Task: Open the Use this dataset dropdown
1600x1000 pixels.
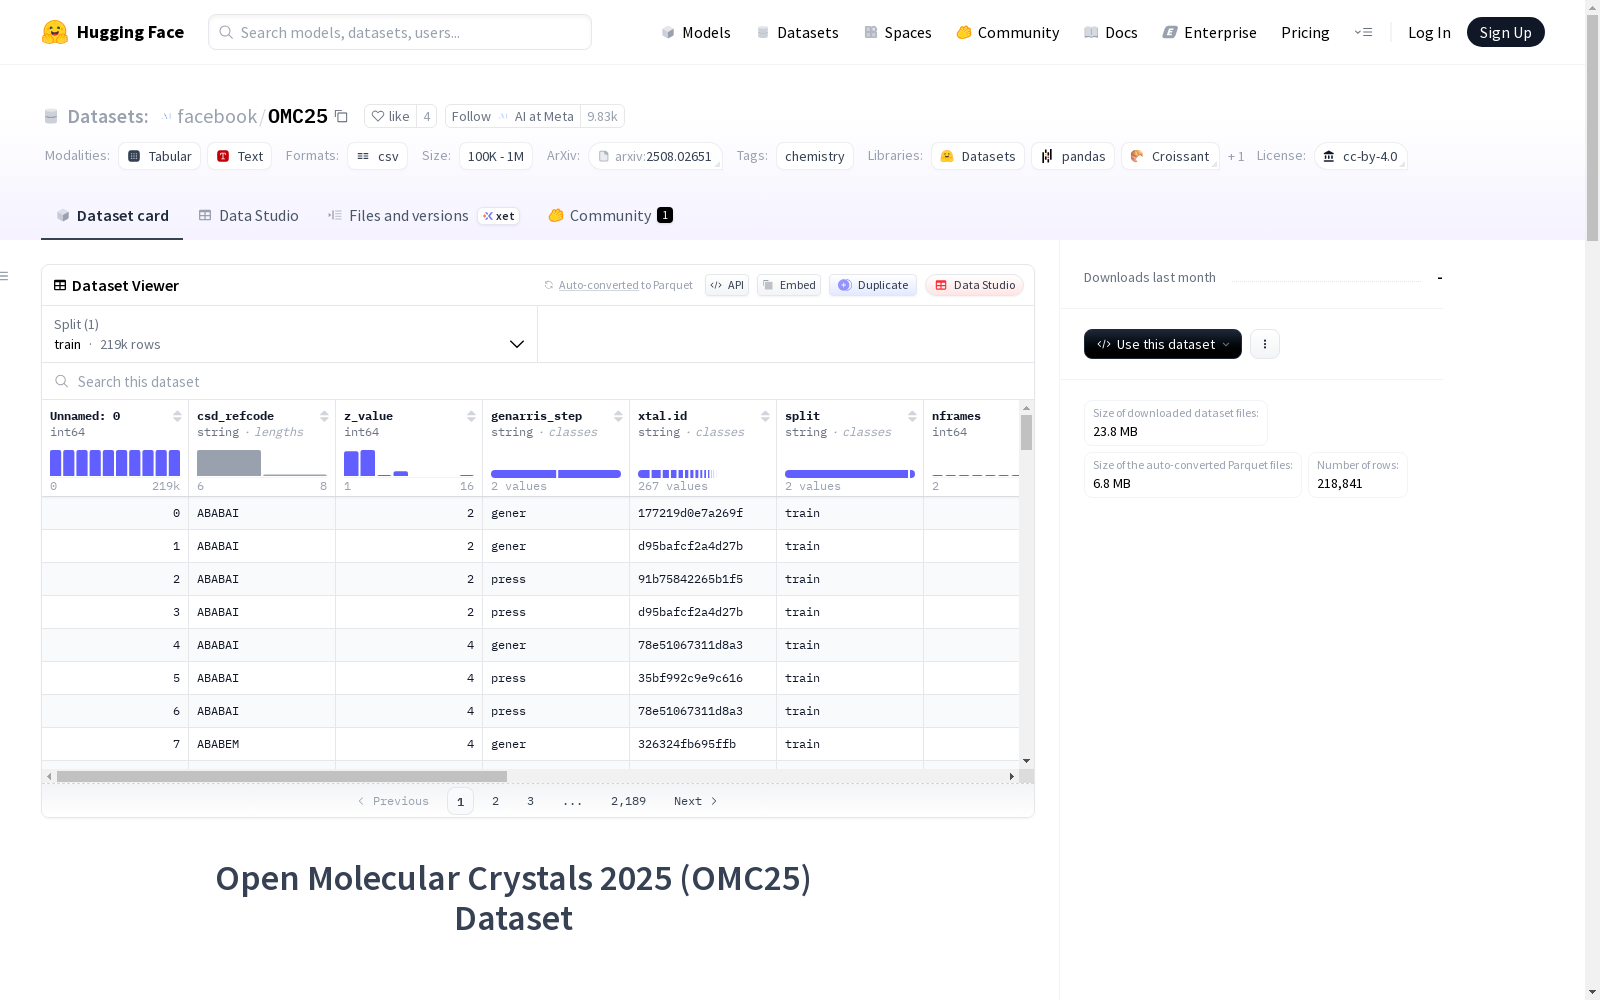Action: [x=1163, y=344]
